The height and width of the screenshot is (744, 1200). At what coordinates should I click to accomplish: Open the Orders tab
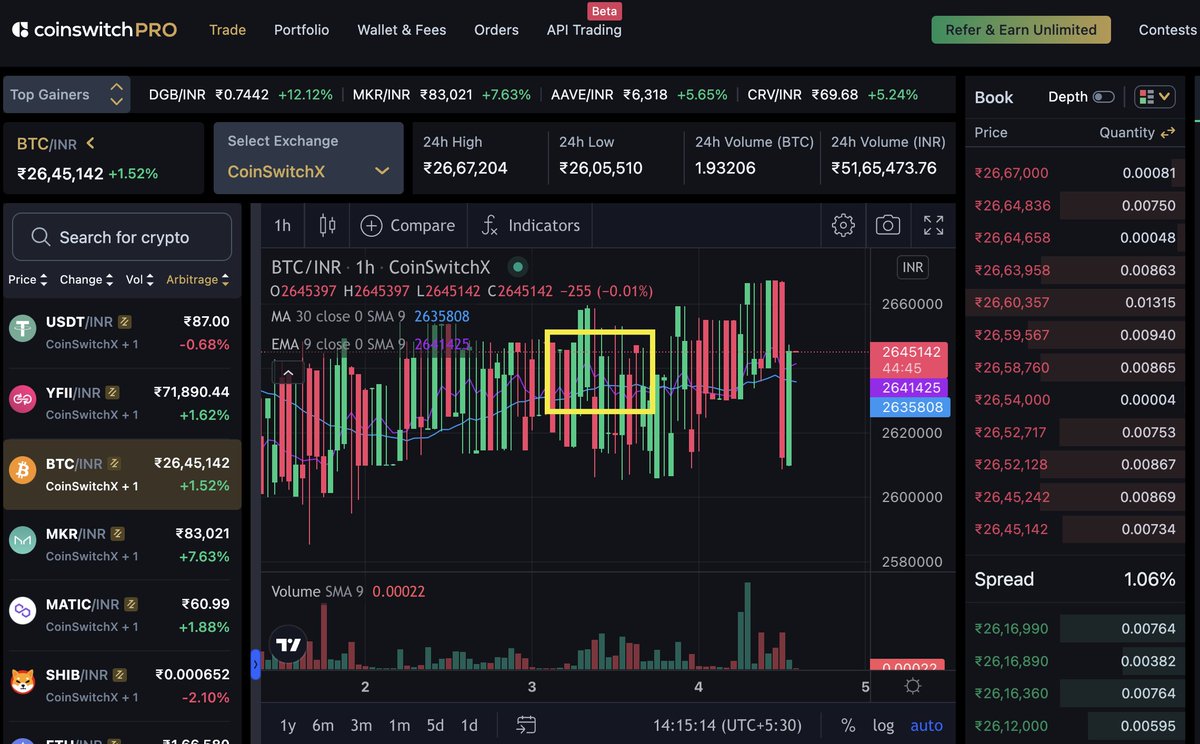click(x=496, y=30)
